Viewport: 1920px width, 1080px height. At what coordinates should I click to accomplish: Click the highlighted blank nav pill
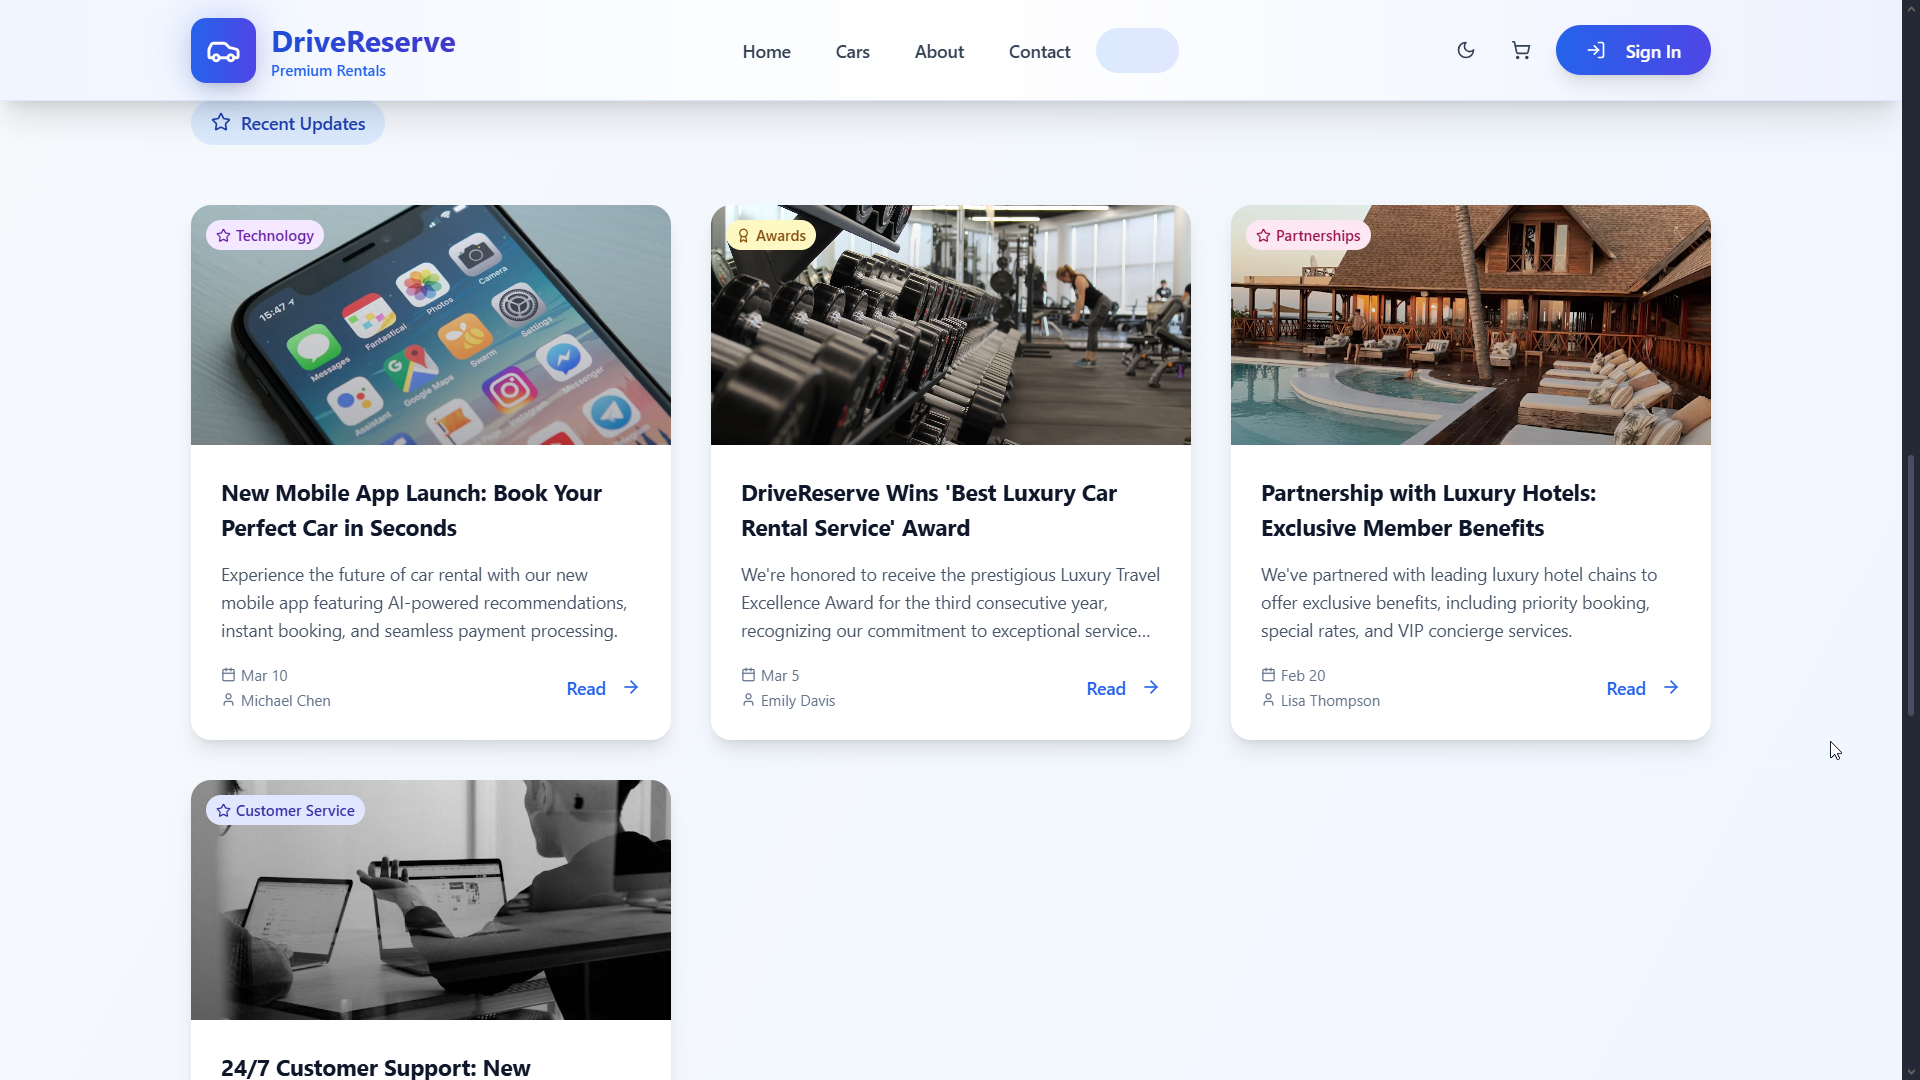click(1137, 50)
